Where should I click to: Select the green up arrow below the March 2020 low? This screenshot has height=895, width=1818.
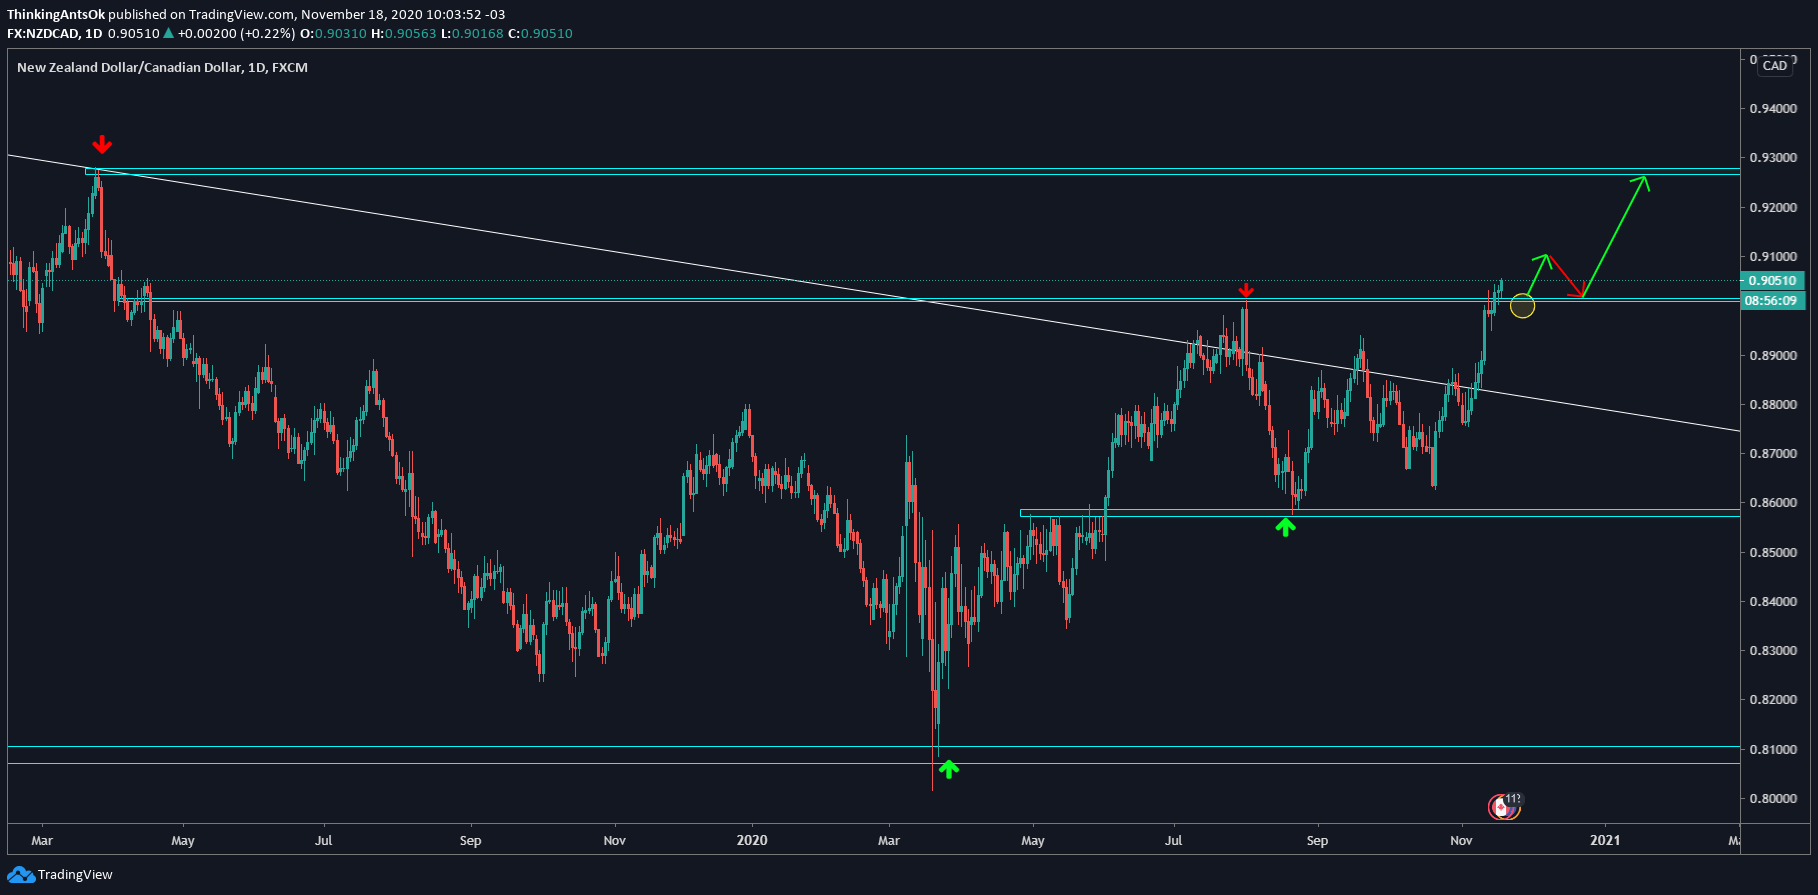pos(949,769)
